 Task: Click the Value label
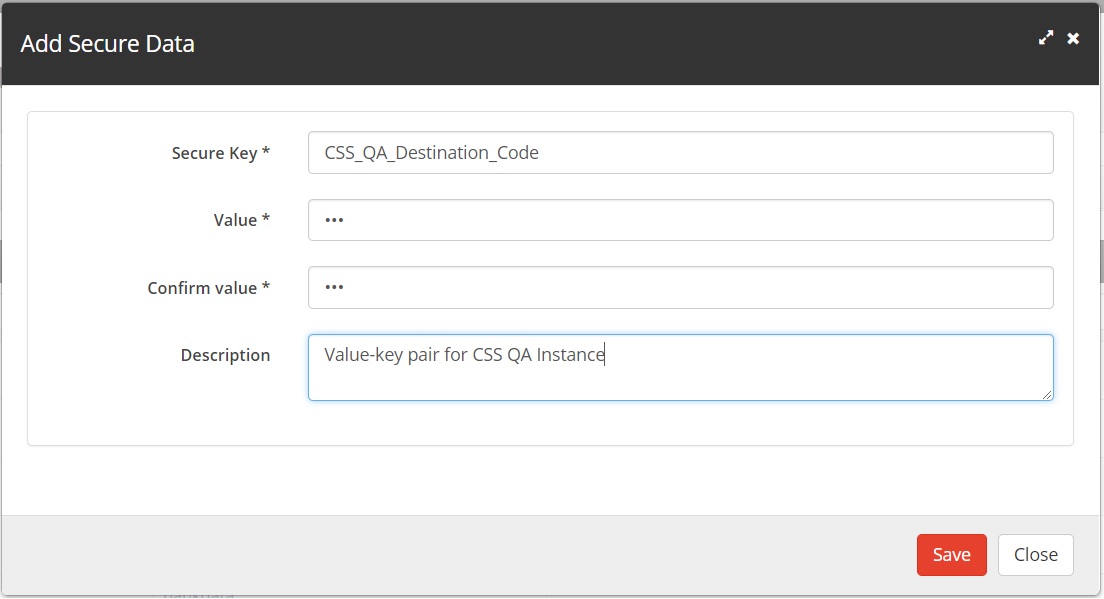point(242,220)
